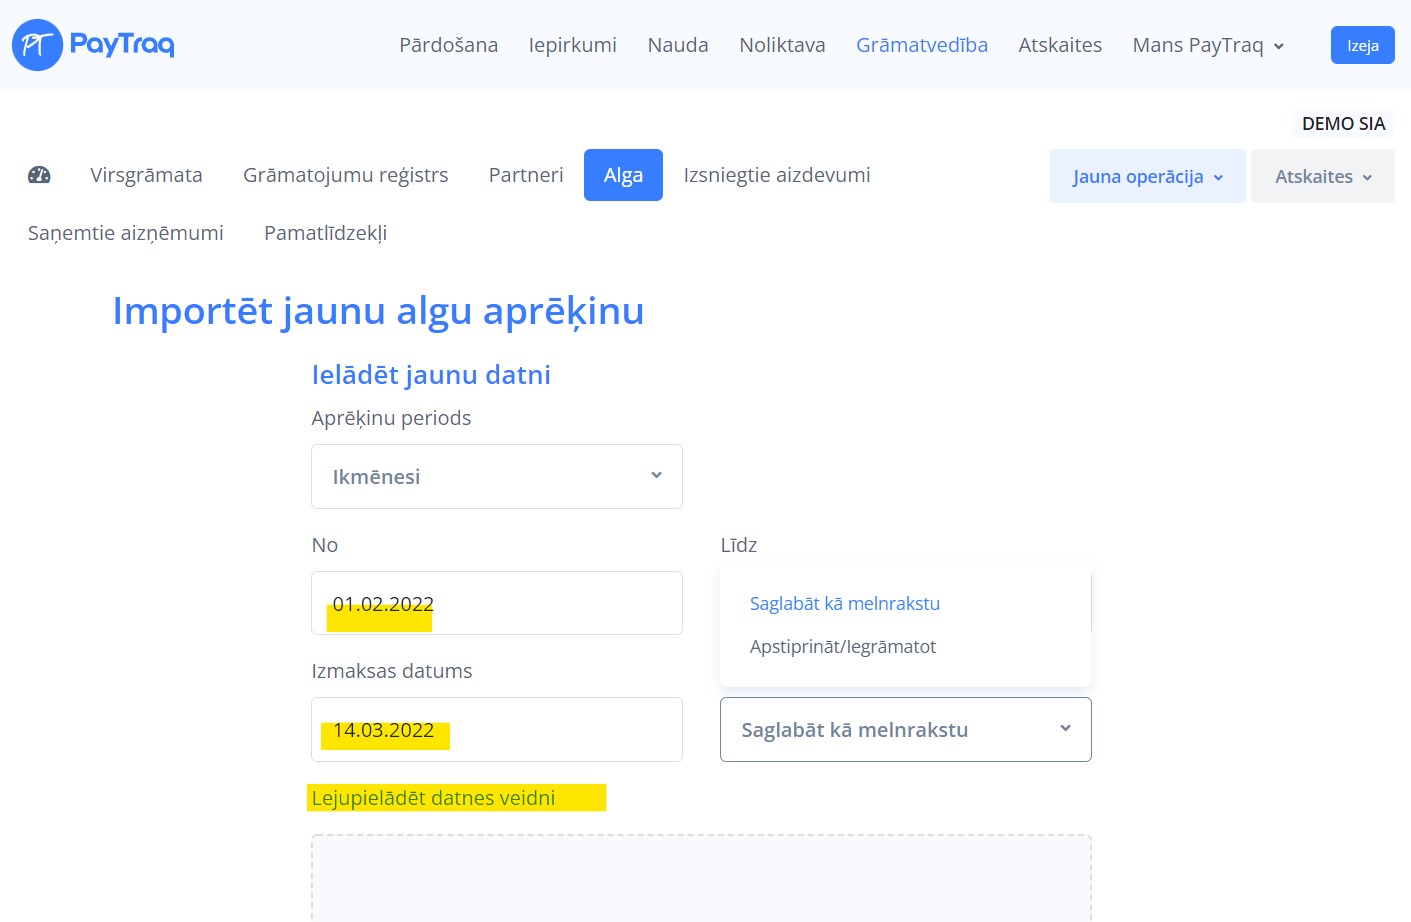This screenshot has height=922, width=1411.
Task: Click the Importēt jaunu algu aprēķinu heading
Action: pos(378,311)
